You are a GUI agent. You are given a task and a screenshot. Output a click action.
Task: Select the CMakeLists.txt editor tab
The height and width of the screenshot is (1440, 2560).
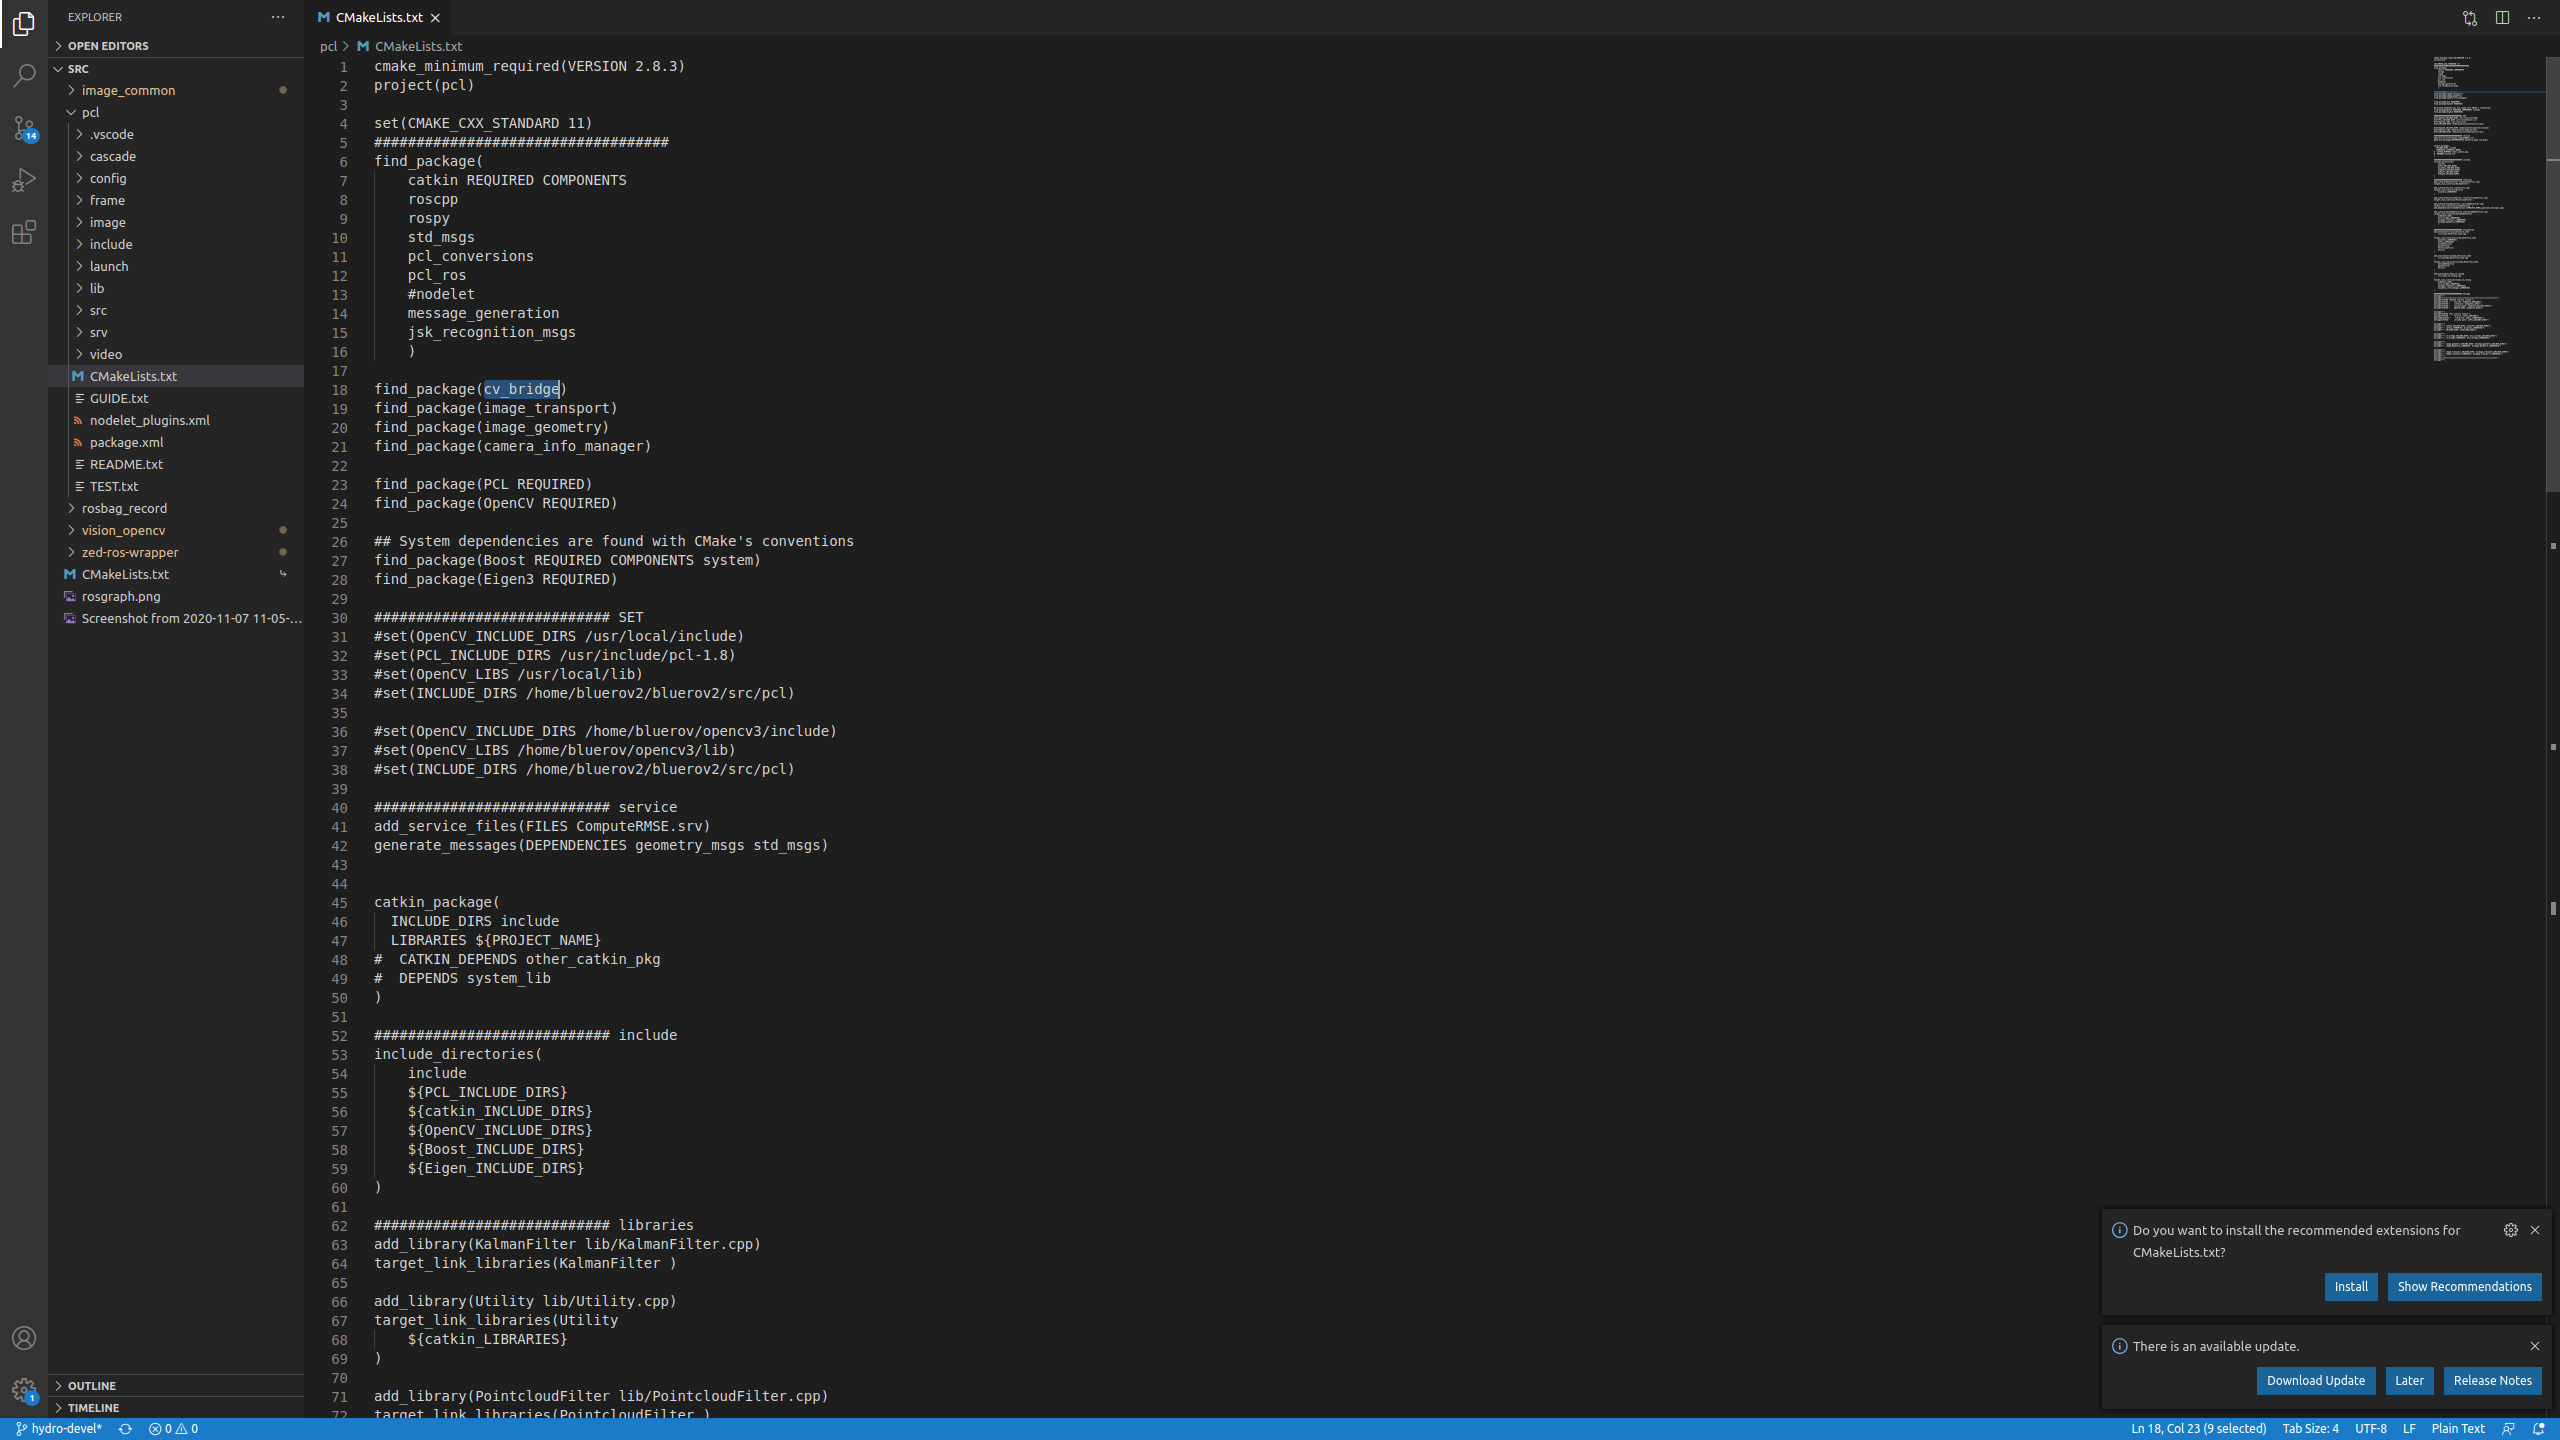[x=378, y=18]
